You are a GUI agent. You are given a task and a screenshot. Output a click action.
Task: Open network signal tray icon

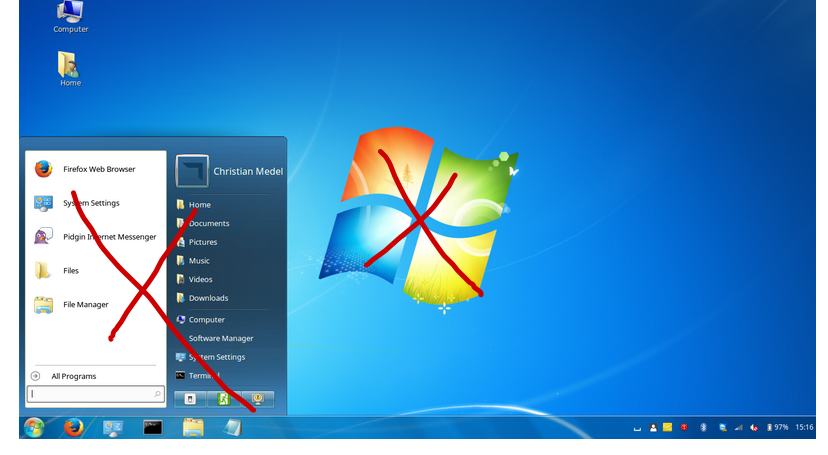tap(739, 428)
